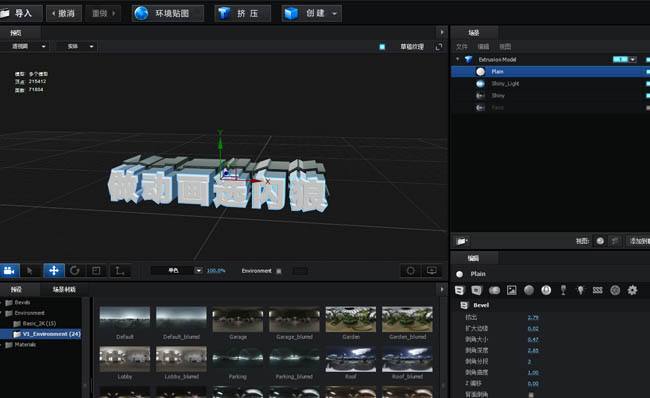This screenshot has width=650, height=398.
Task: Click the 撤消 undo button
Action: coord(63,13)
